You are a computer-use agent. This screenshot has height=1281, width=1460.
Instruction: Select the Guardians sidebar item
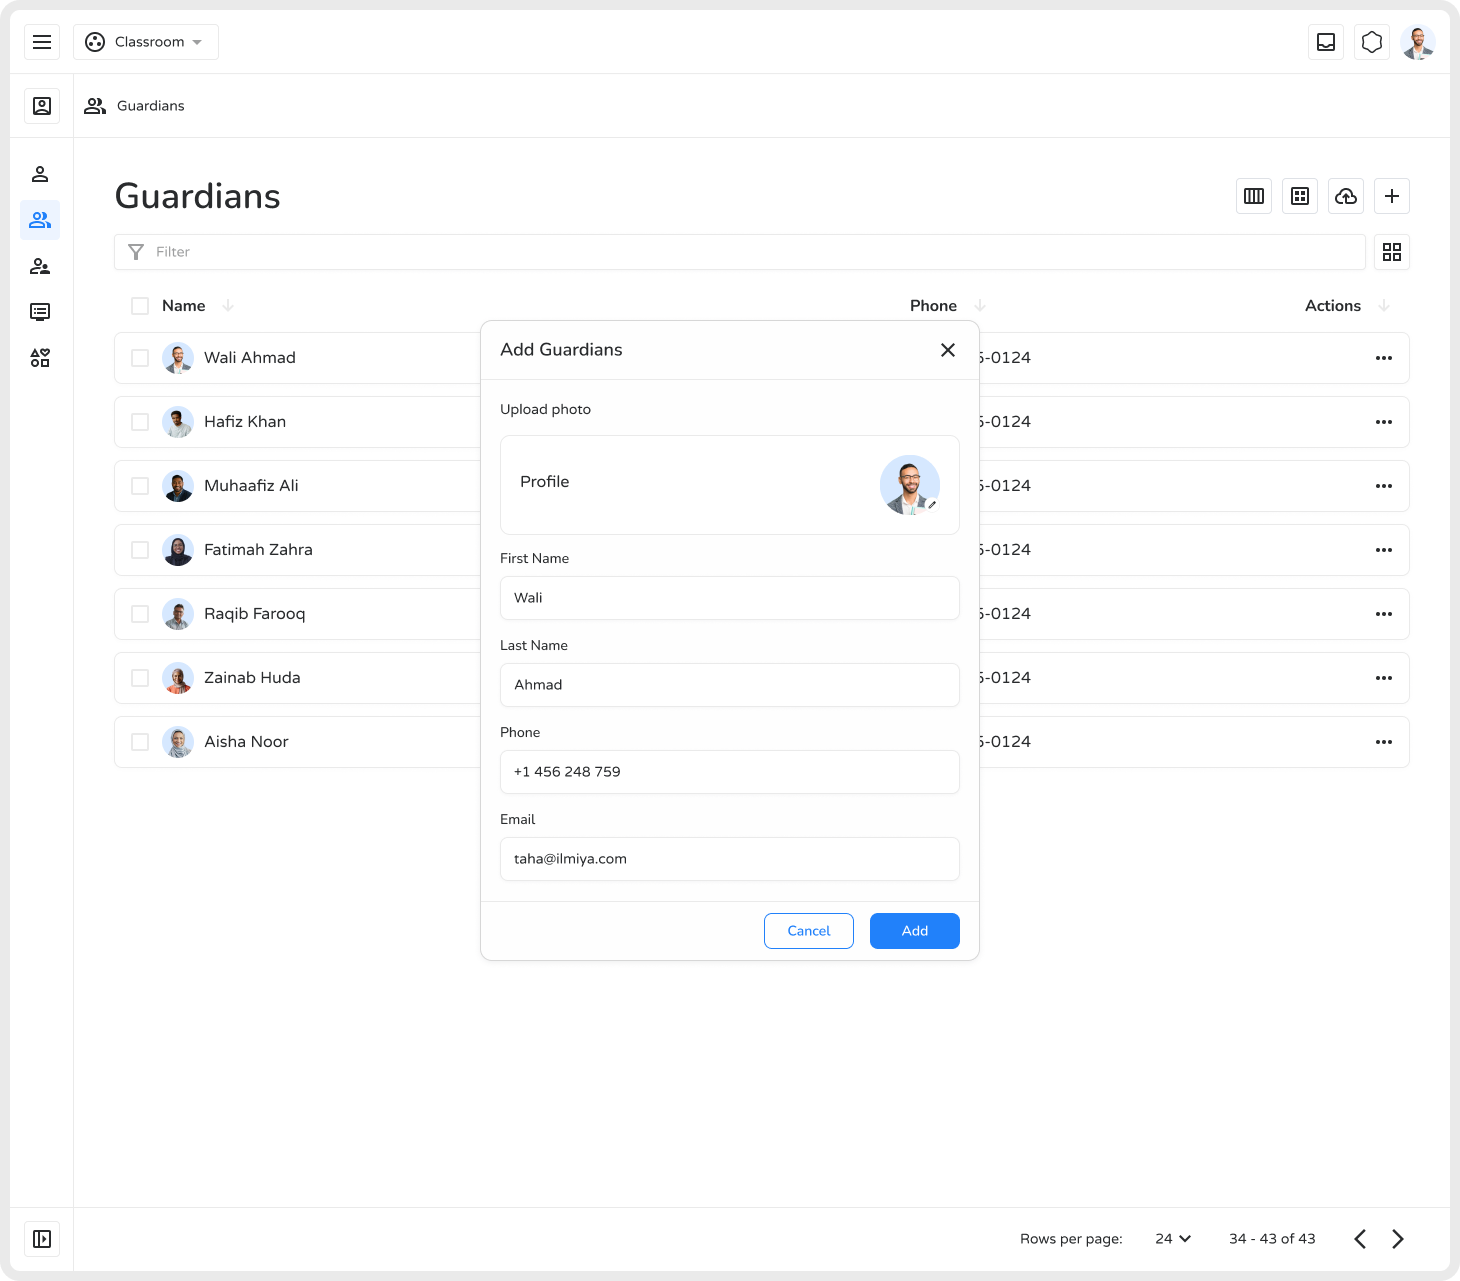pyautogui.click(x=40, y=220)
